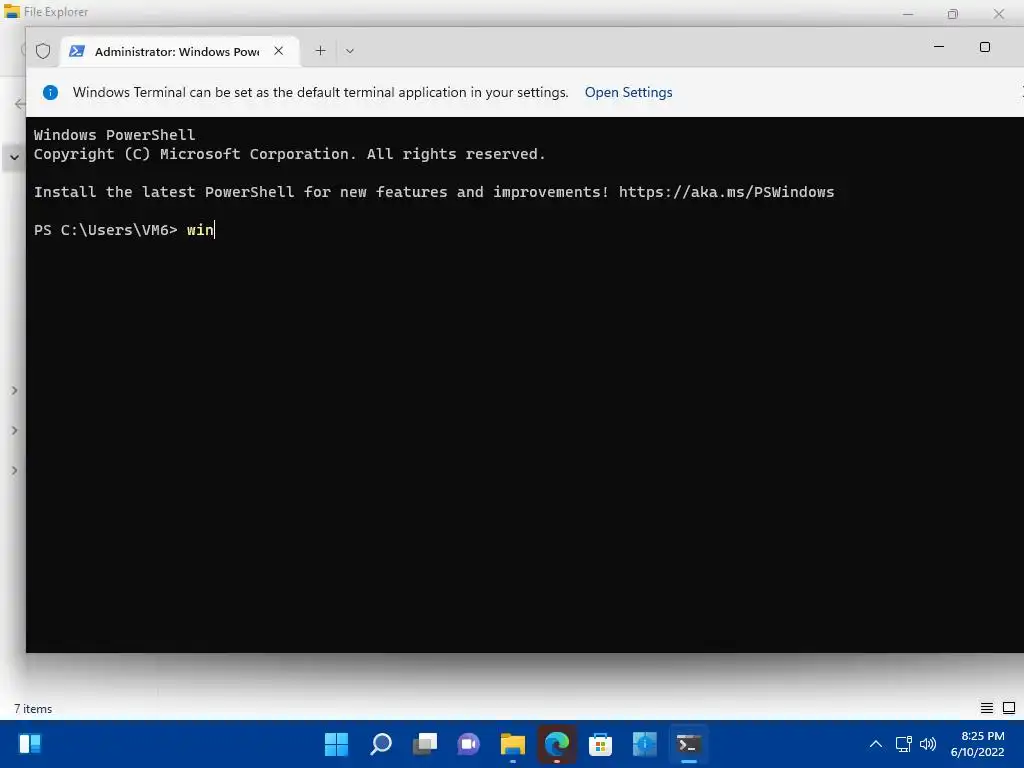
Task: Minimize the Windows Terminal window
Action: pyautogui.click(x=939, y=47)
